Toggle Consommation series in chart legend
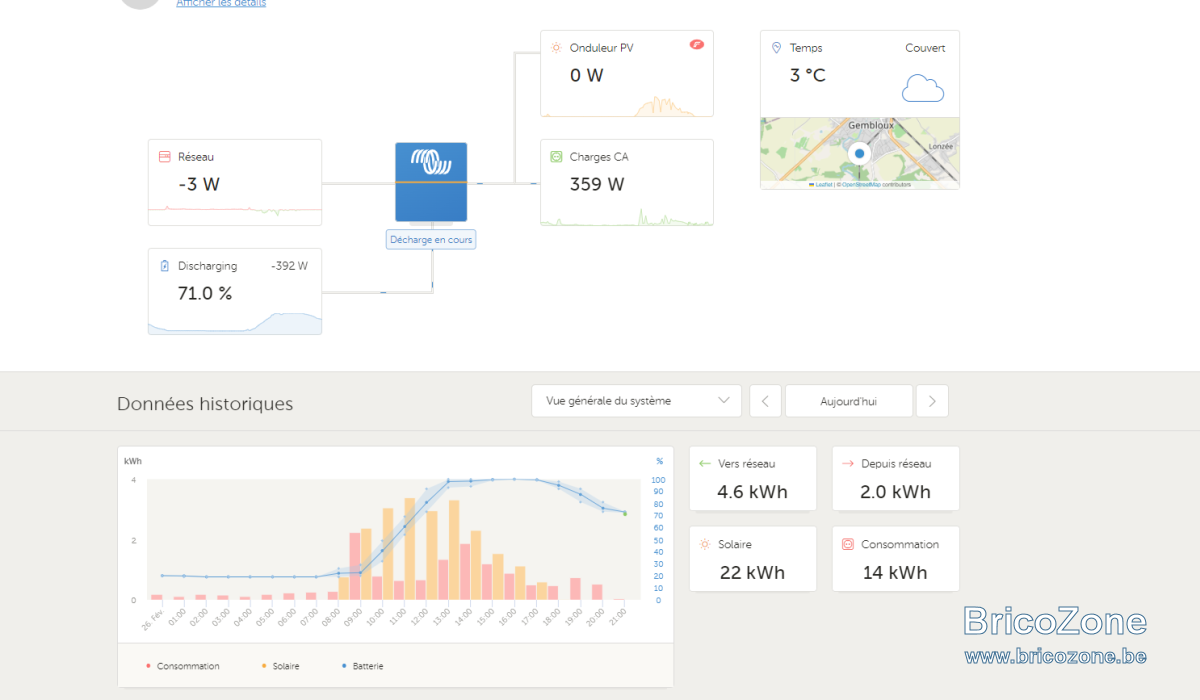 click(x=183, y=666)
